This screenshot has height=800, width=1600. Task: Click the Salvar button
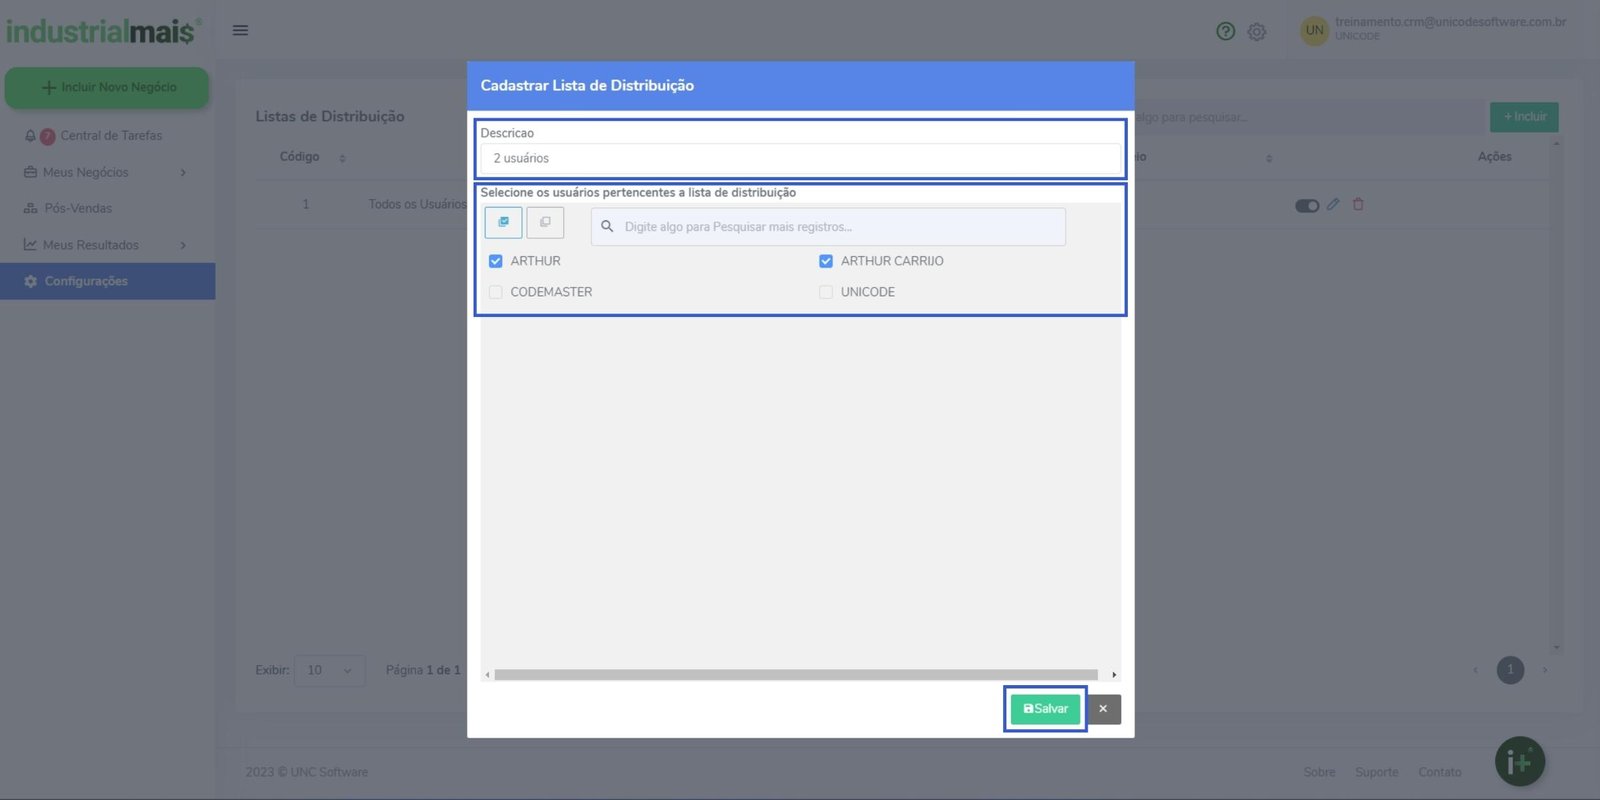coord(1045,709)
